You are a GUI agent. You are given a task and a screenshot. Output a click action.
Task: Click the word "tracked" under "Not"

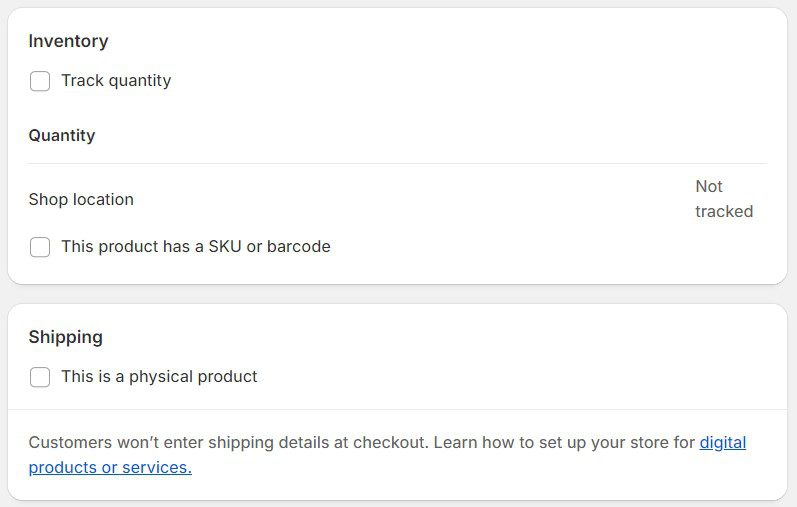pos(724,212)
